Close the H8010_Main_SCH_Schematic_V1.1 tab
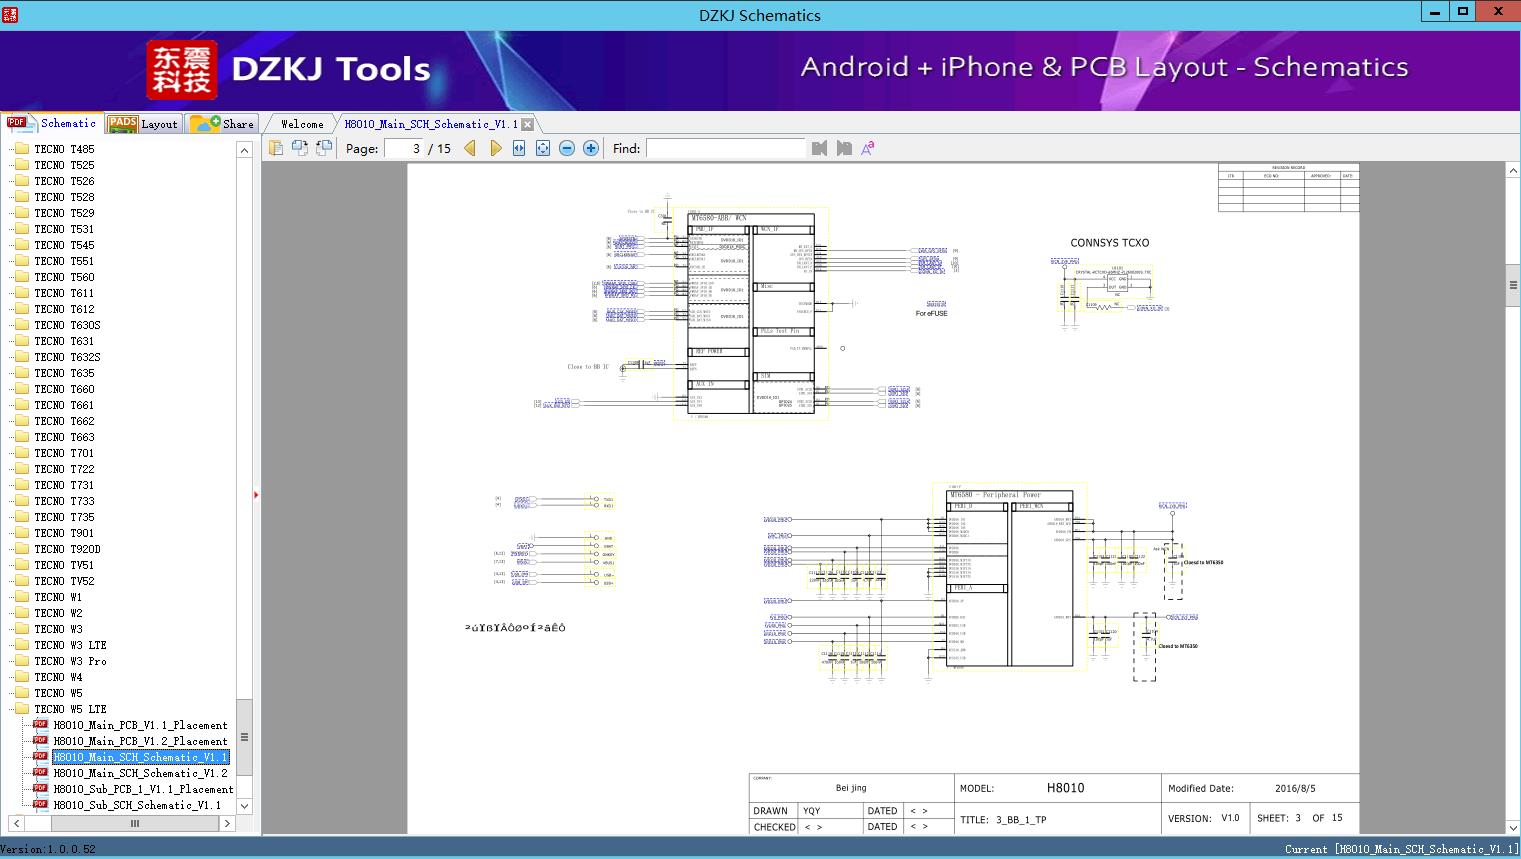This screenshot has width=1521, height=859. (x=528, y=125)
